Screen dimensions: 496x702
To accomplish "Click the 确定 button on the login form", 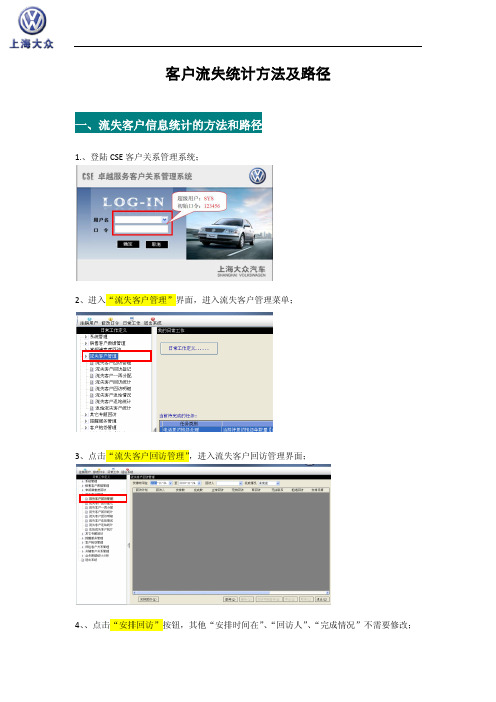I will [x=128, y=244].
